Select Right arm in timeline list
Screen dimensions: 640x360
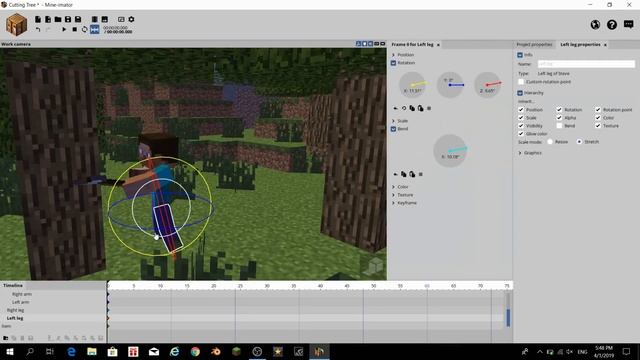click(22, 294)
